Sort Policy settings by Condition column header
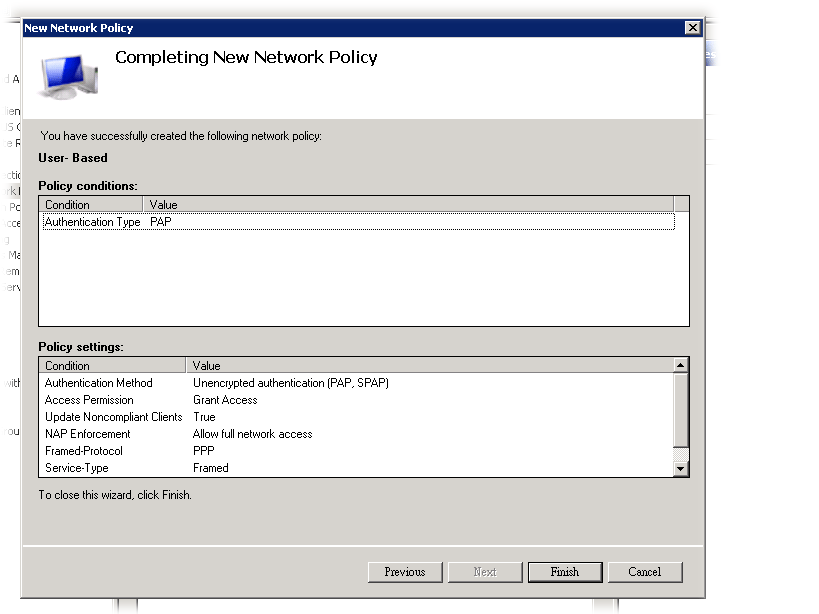This screenshot has width=819, height=614. [112, 366]
